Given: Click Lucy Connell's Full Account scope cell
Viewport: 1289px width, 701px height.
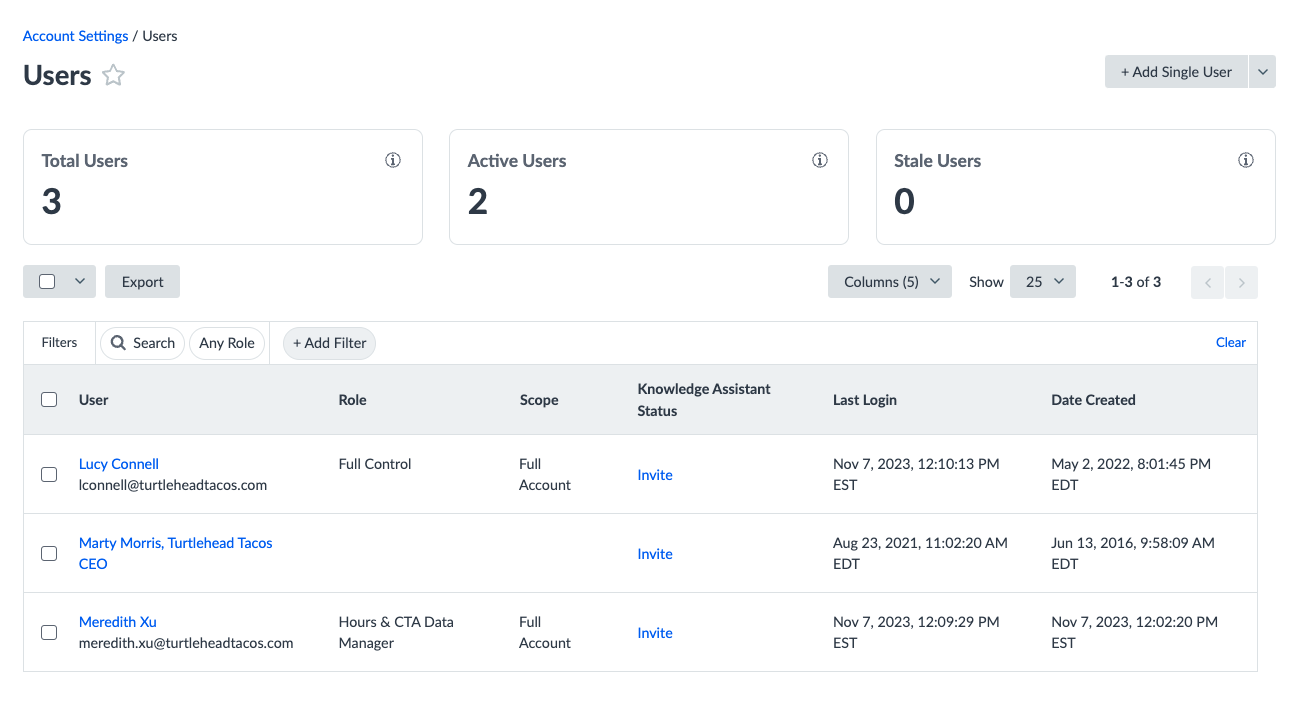Looking at the screenshot, I should click(545, 474).
